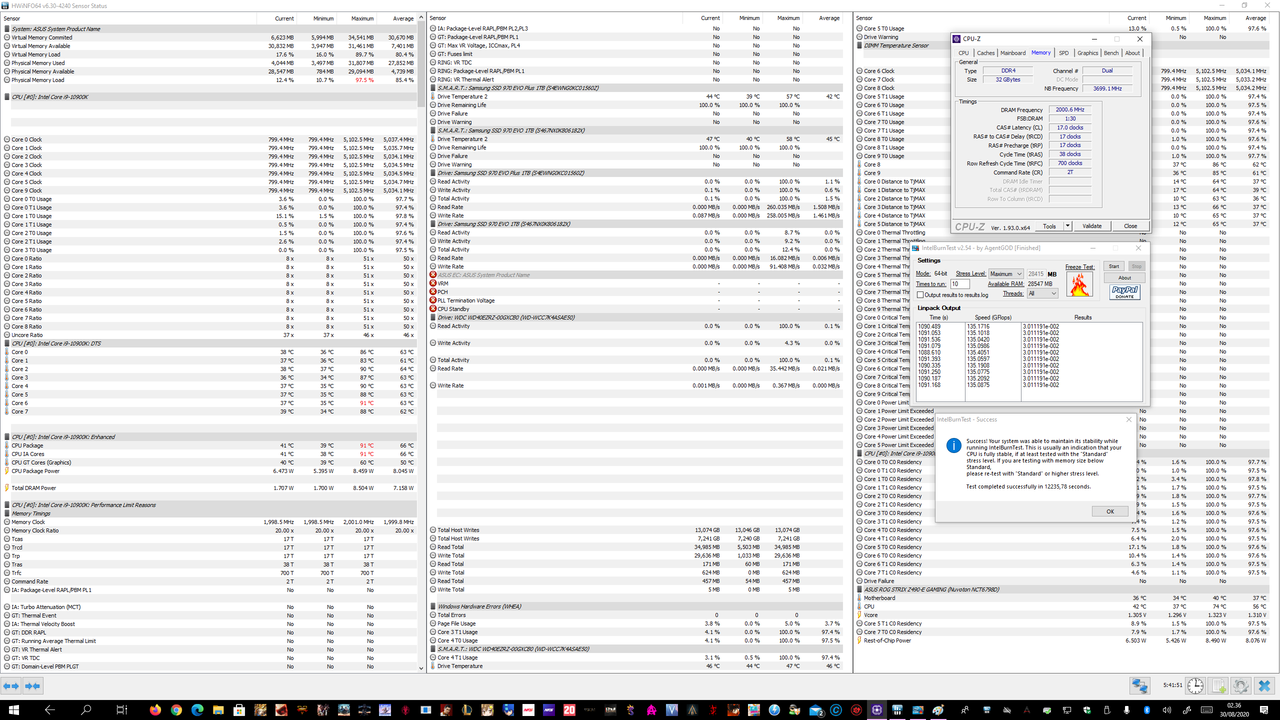The width and height of the screenshot is (1280, 720).
Task: Click the back navigation arrows in HWiNFO toolbar
Action: (x=10, y=686)
